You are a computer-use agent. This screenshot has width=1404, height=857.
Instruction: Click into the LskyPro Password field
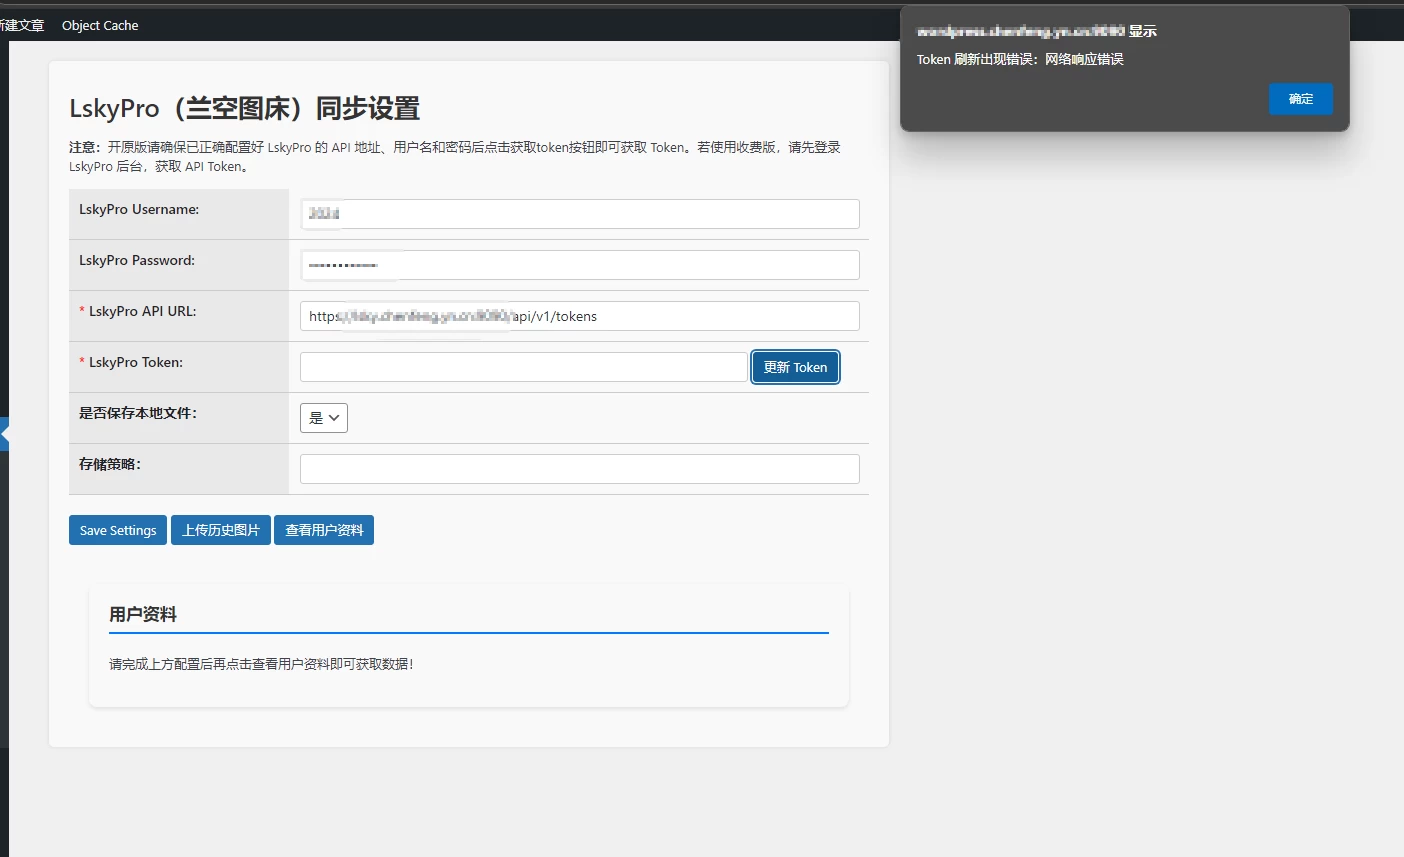click(580, 265)
